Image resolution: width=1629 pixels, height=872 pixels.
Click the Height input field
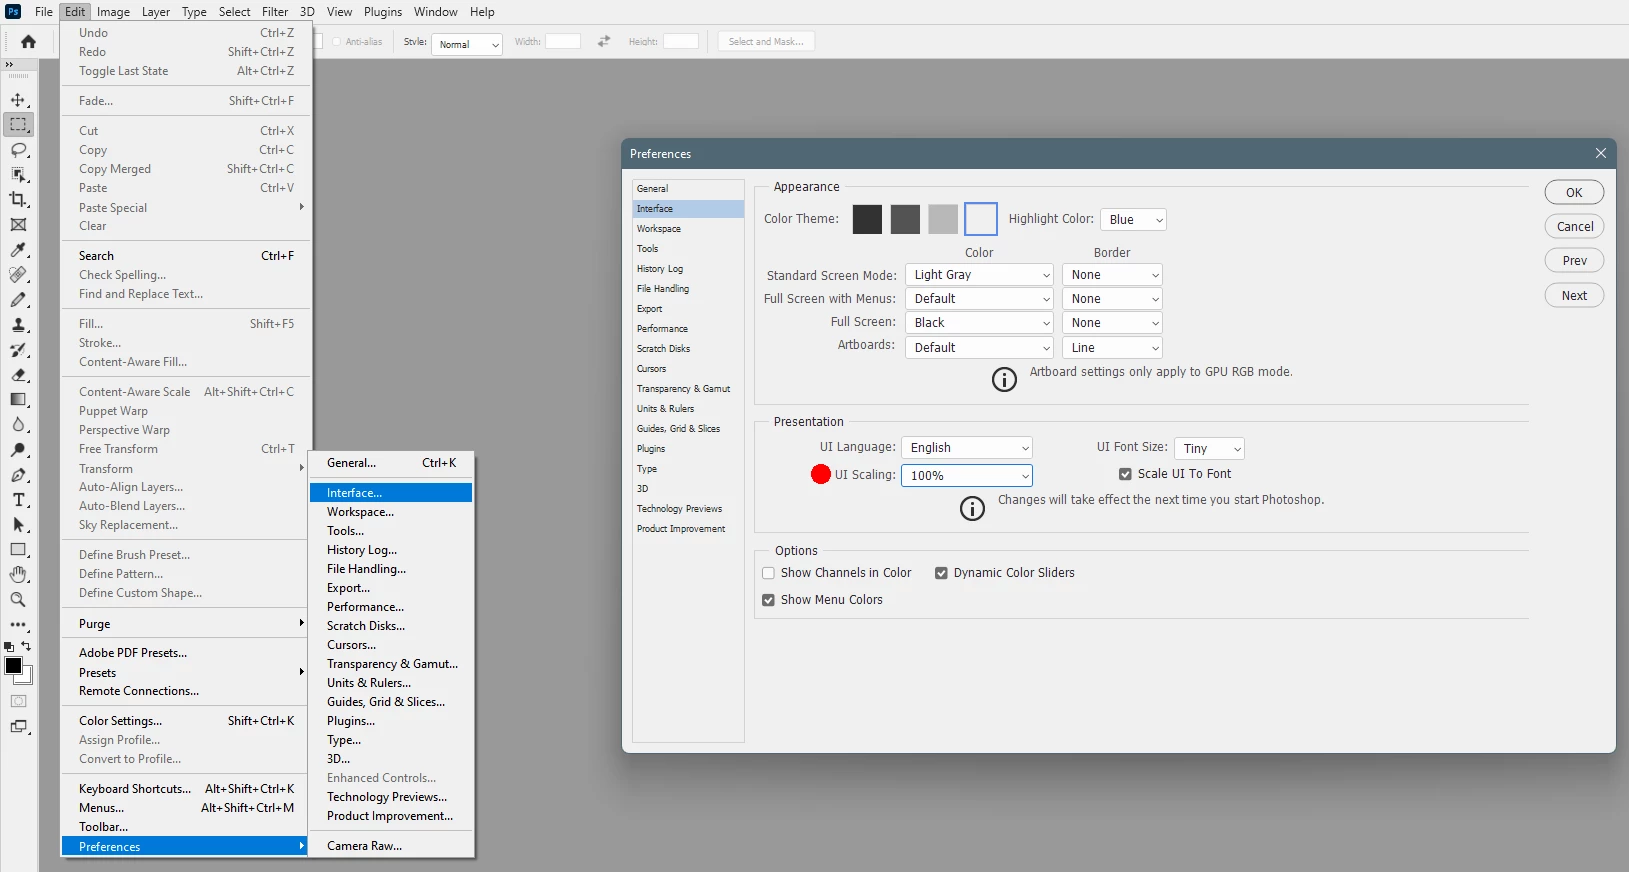681,42
